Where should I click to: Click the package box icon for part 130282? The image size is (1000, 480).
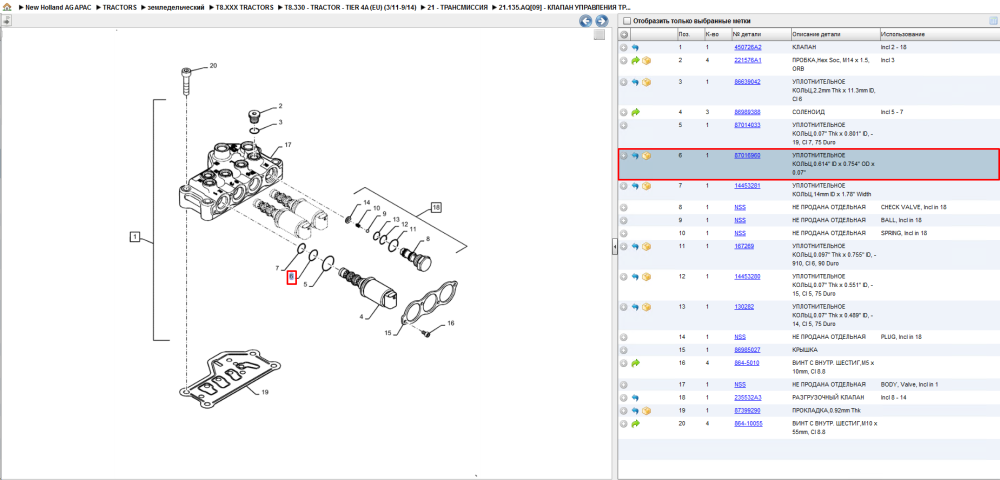click(646, 307)
